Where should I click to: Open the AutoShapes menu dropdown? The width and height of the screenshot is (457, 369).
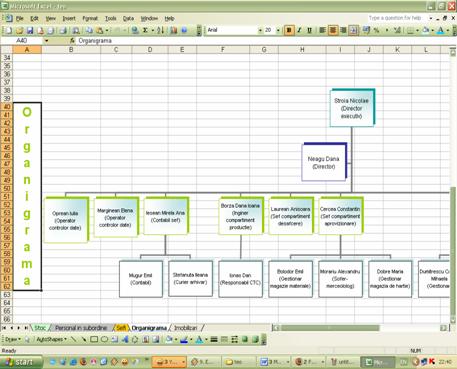pos(51,339)
